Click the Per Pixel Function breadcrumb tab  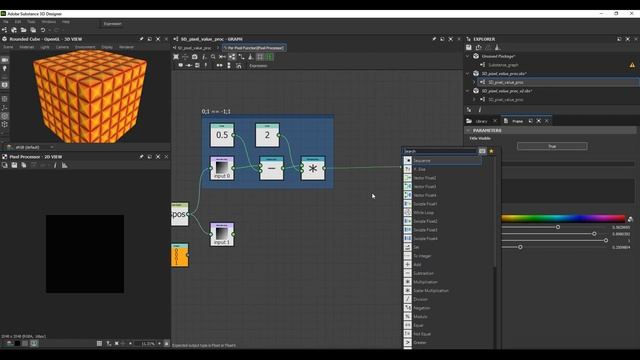point(254,48)
